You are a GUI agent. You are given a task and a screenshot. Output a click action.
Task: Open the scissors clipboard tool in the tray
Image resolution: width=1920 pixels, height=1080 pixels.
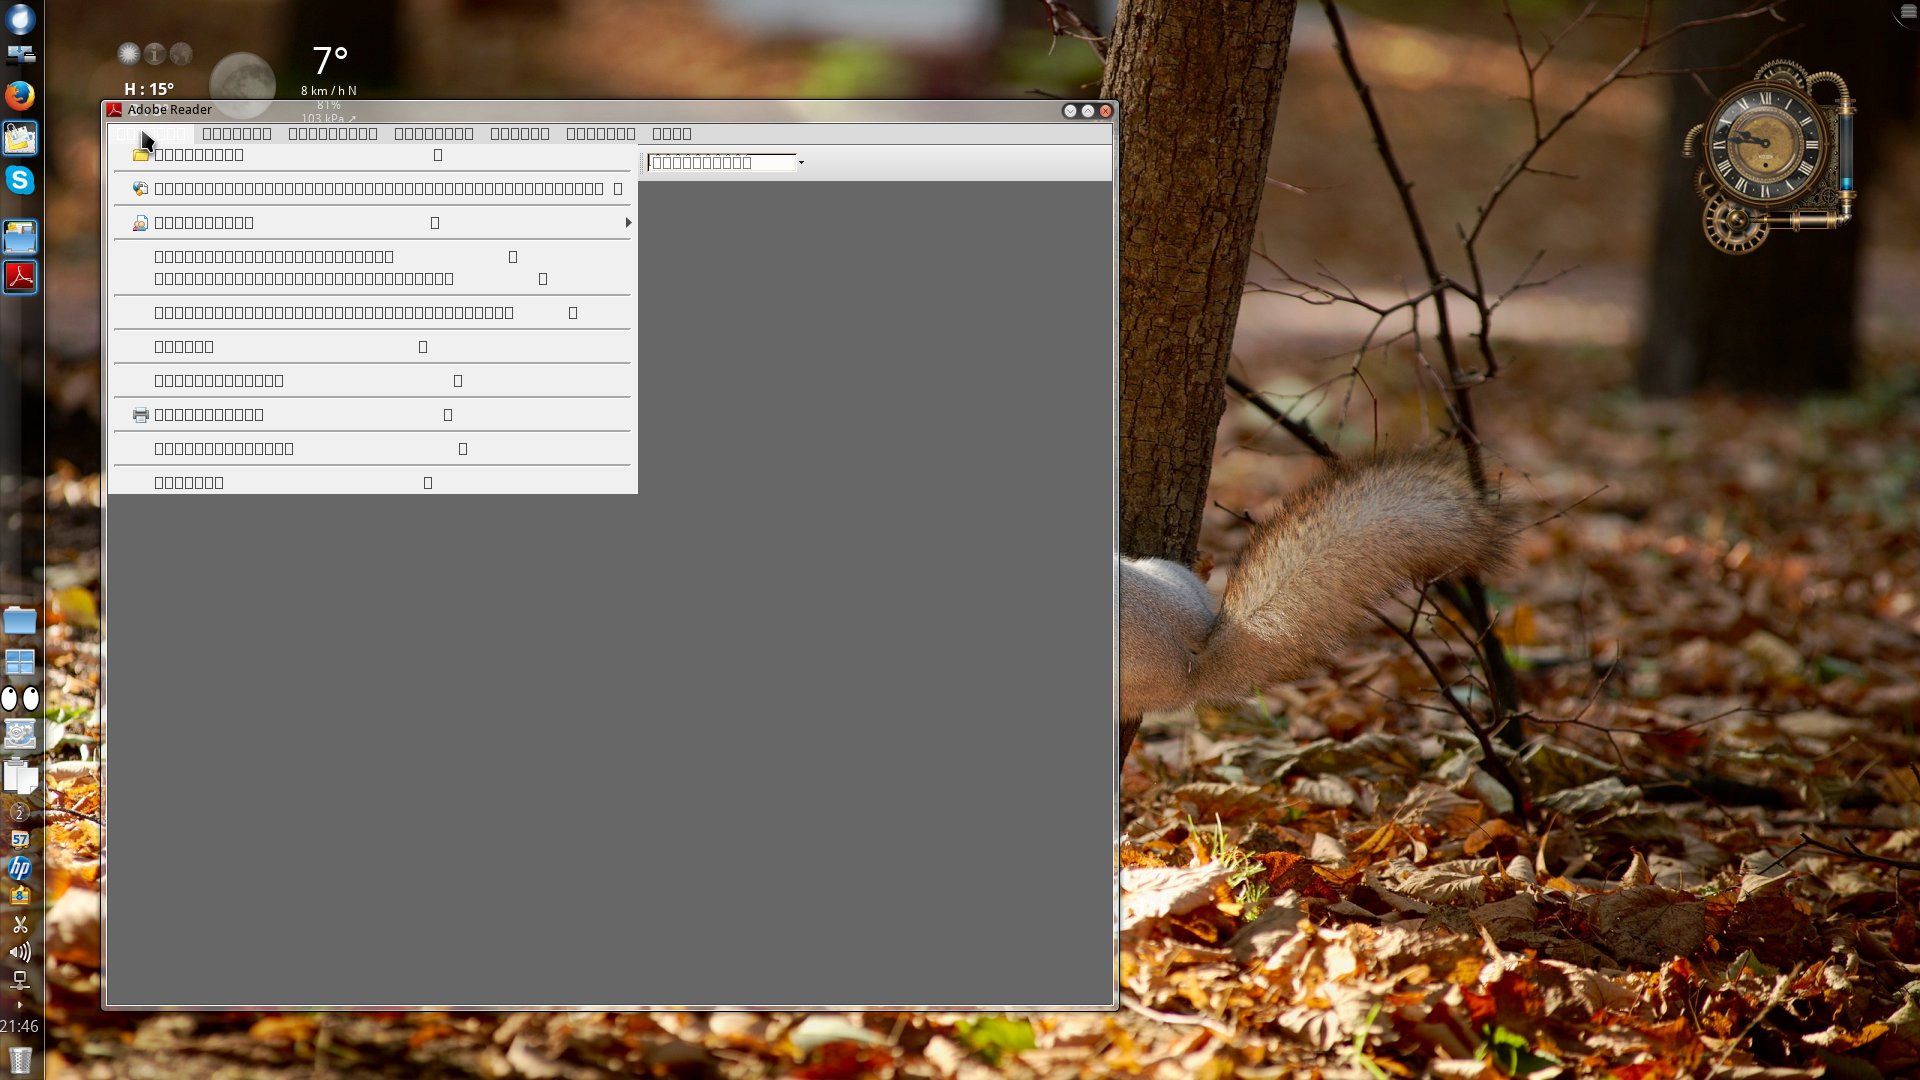point(20,924)
